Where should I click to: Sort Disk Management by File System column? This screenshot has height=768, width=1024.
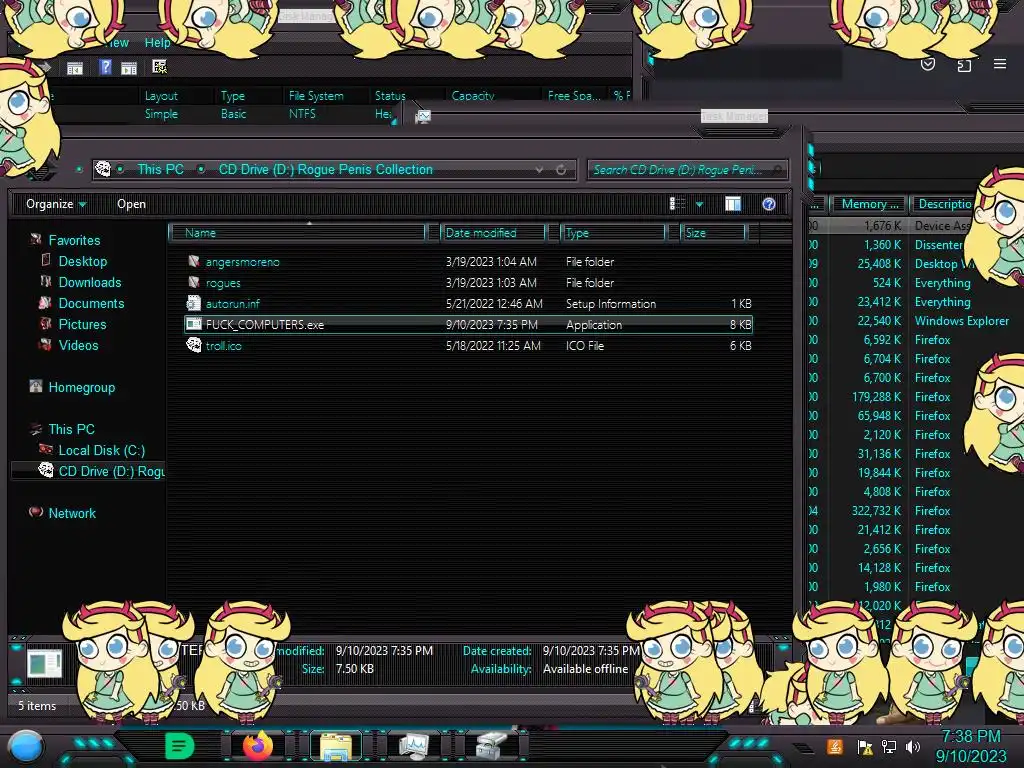pos(316,96)
